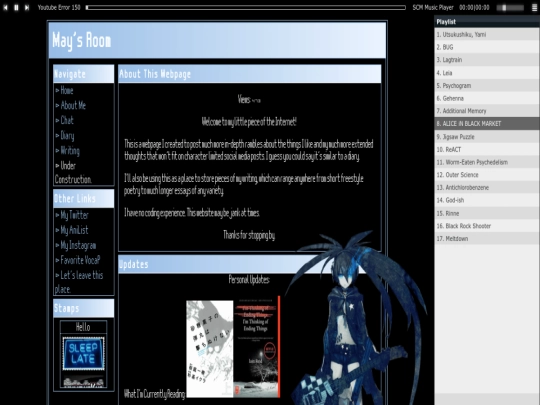
Task: Adjust the volume slider
Action: (510, 8)
